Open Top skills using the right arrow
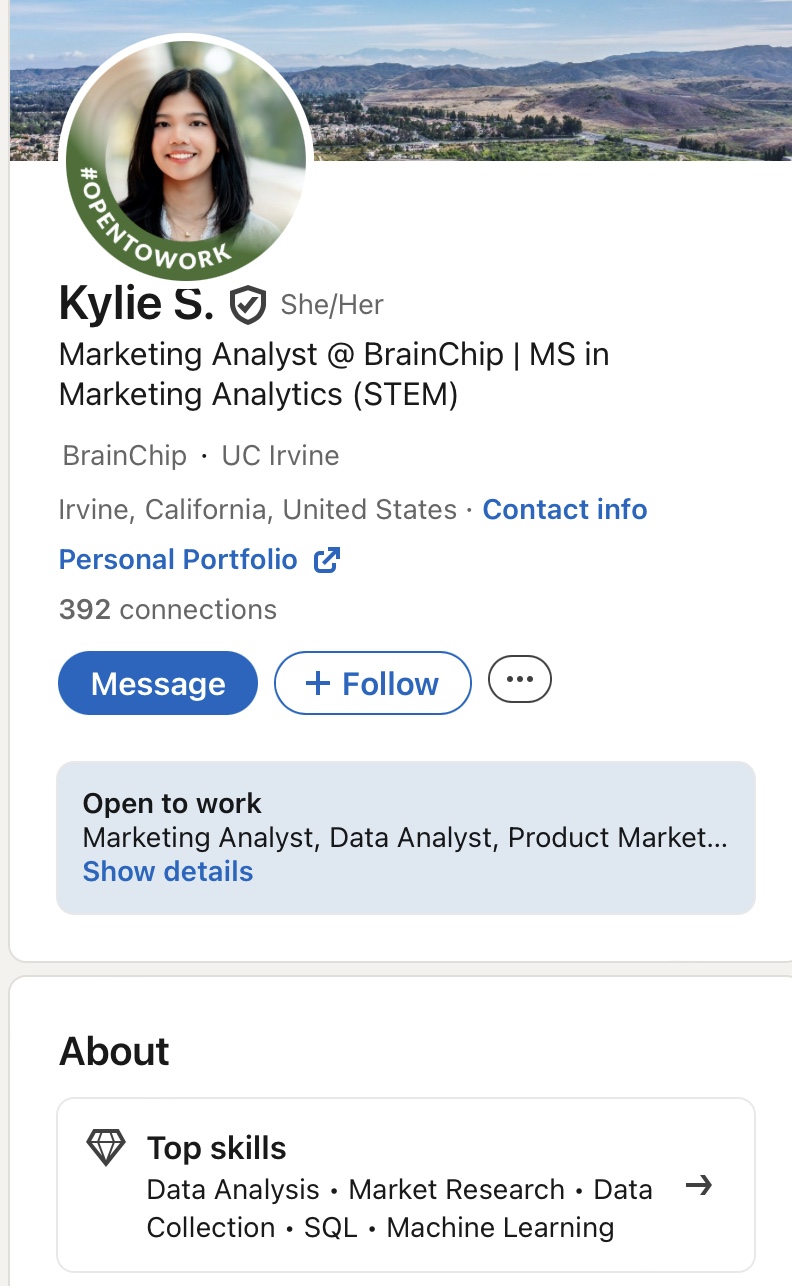Image resolution: width=792 pixels, height=1286 pixels. point(699,1186)
